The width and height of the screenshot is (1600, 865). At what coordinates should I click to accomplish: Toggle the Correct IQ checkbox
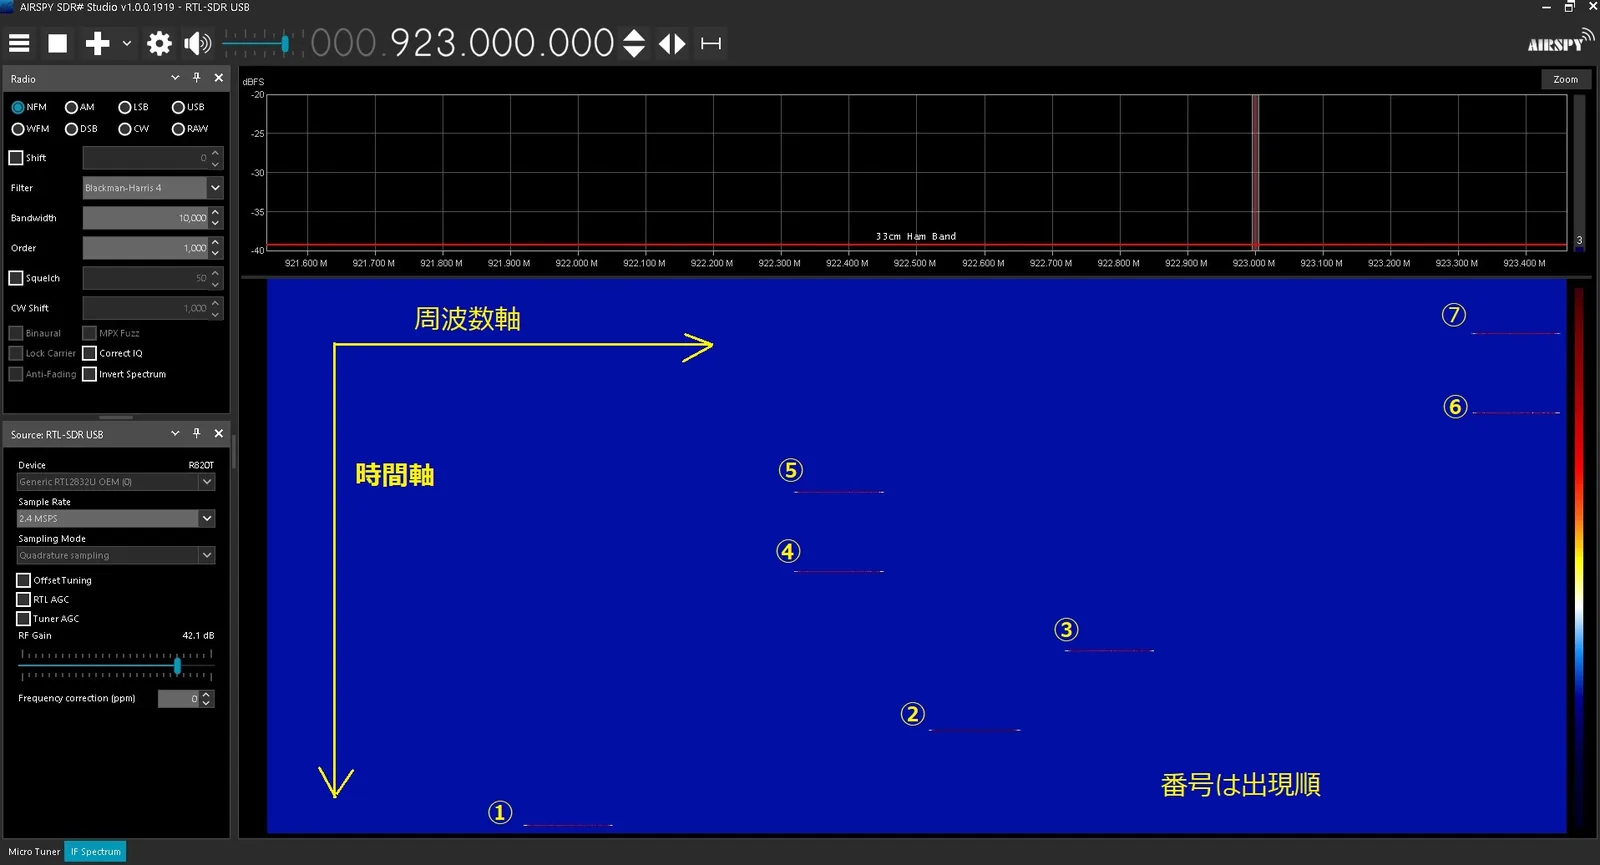89,353
